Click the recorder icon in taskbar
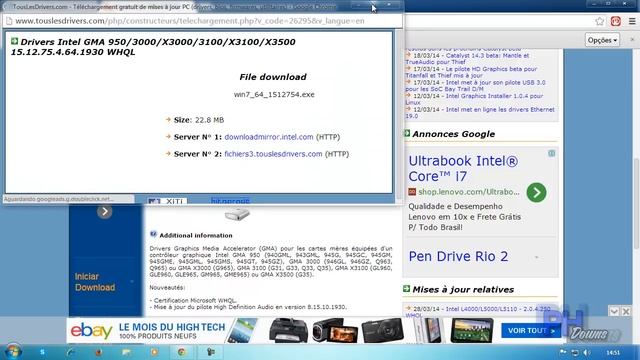This screenshot has height=360, width=640. click(211, 352)
